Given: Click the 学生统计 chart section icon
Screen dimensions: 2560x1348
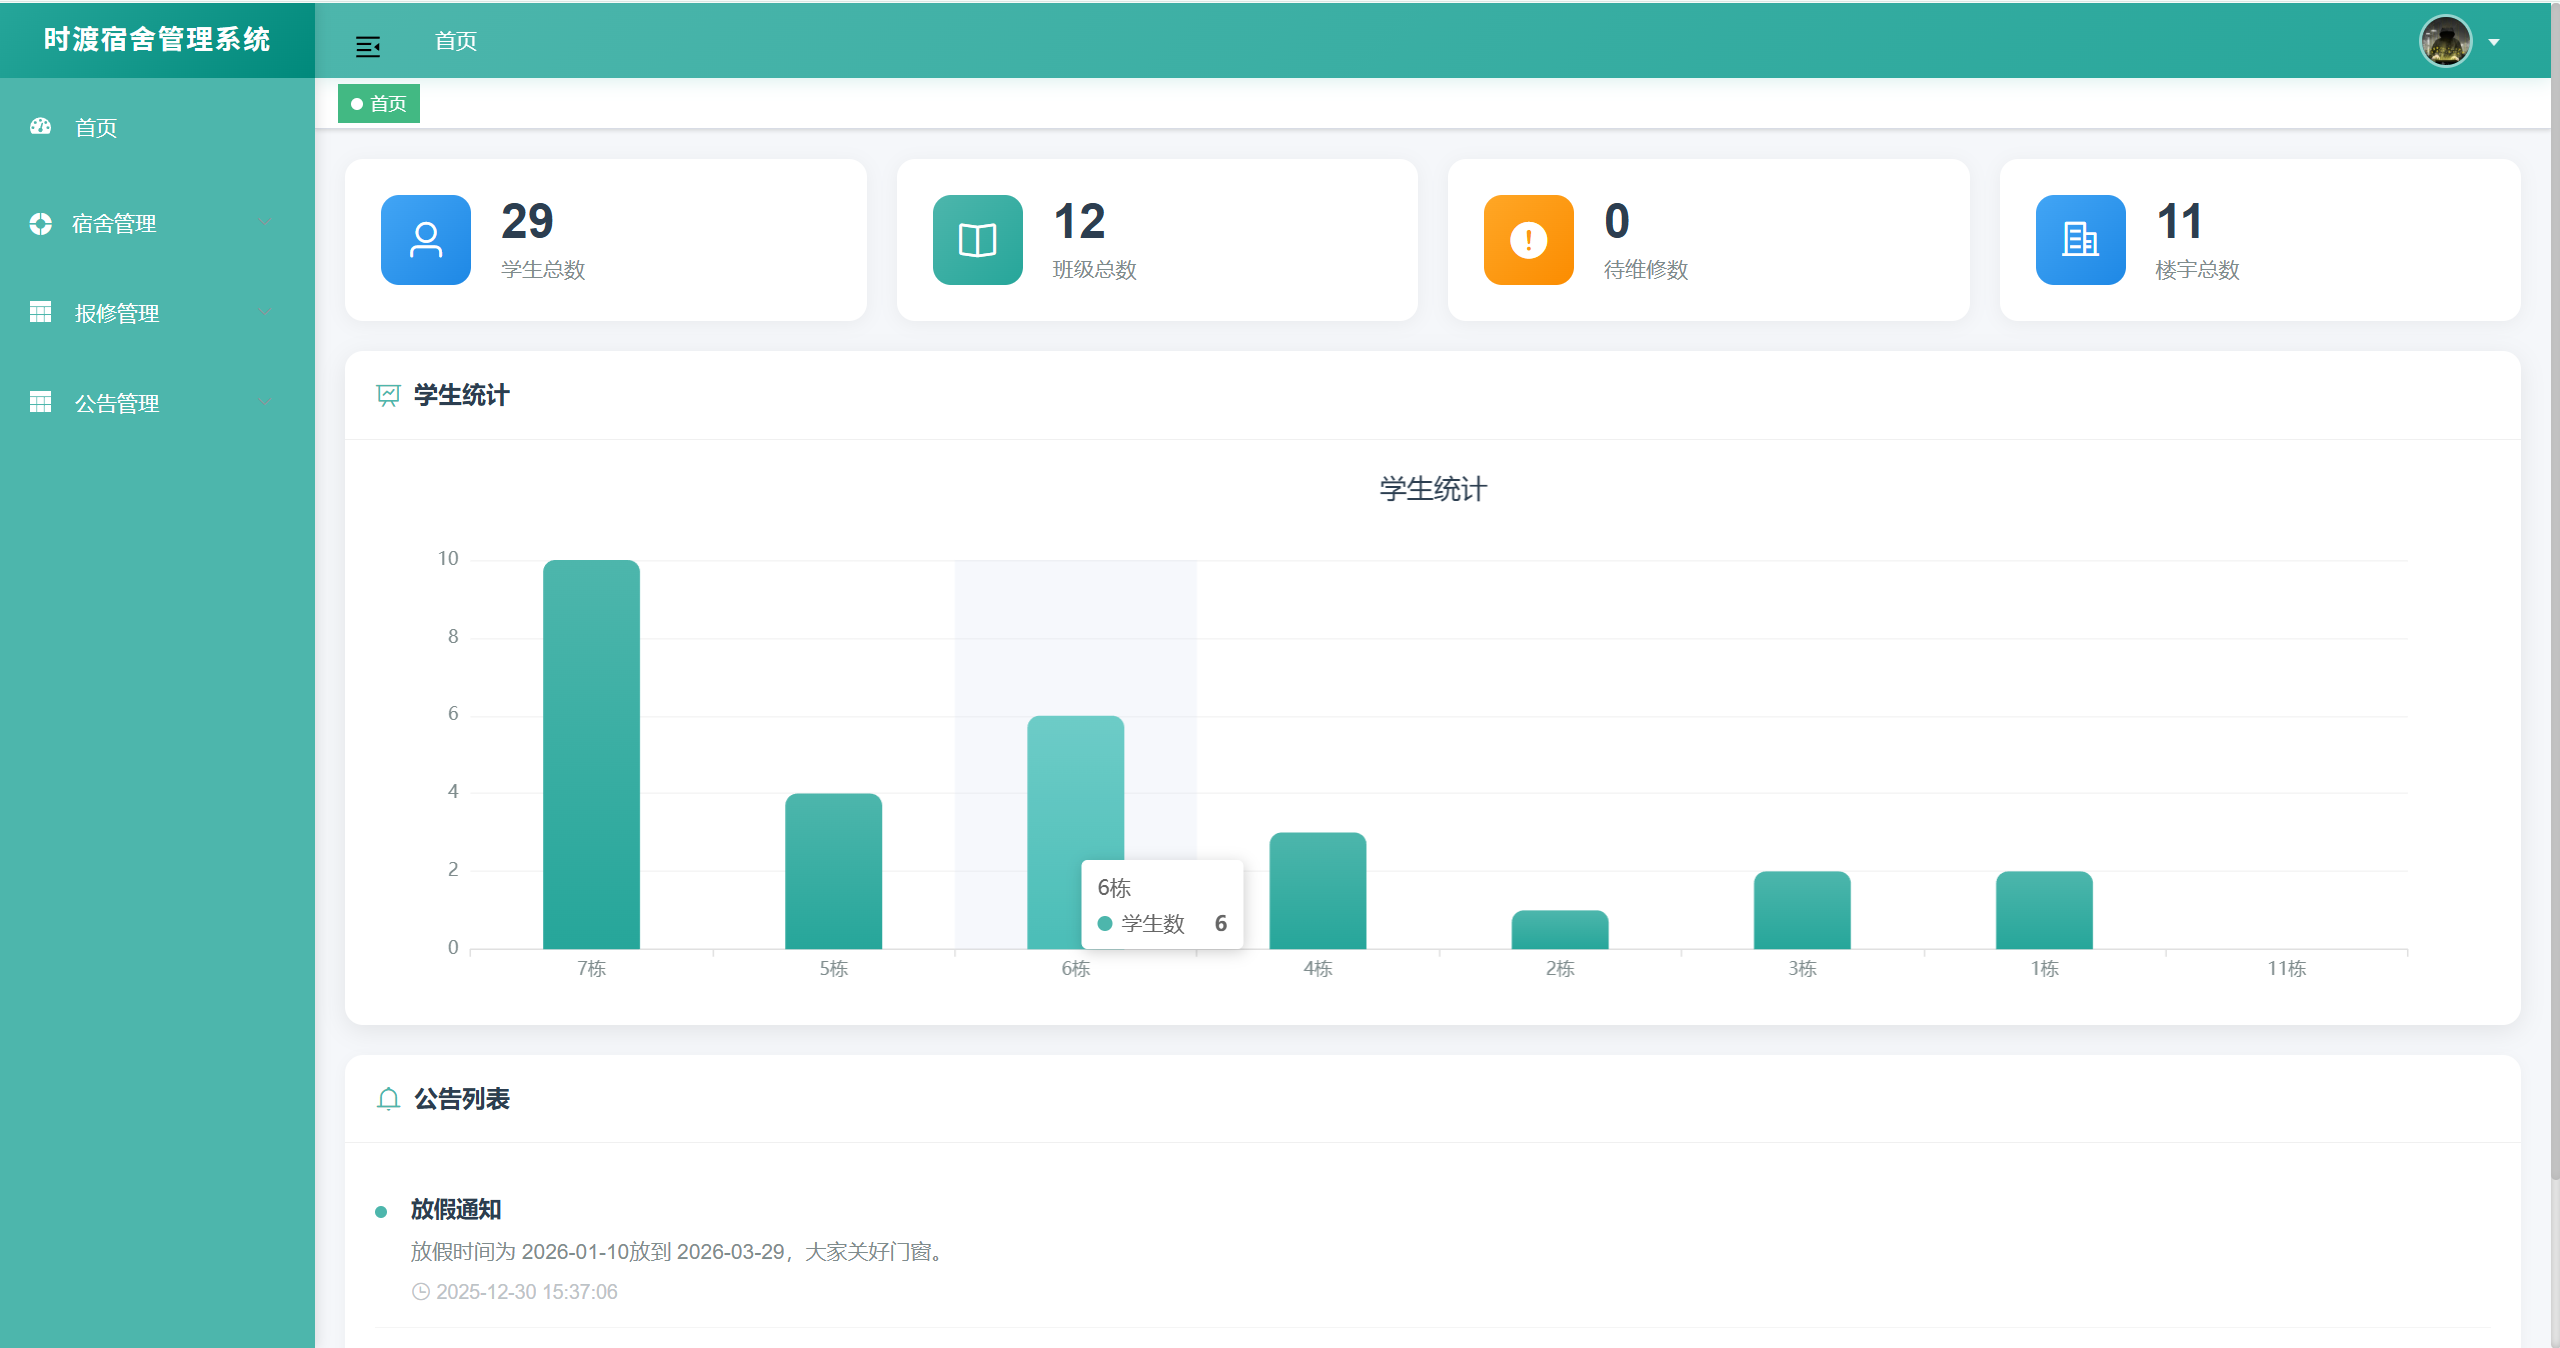Looking at the screenshot, I should [x=388, y=396].
